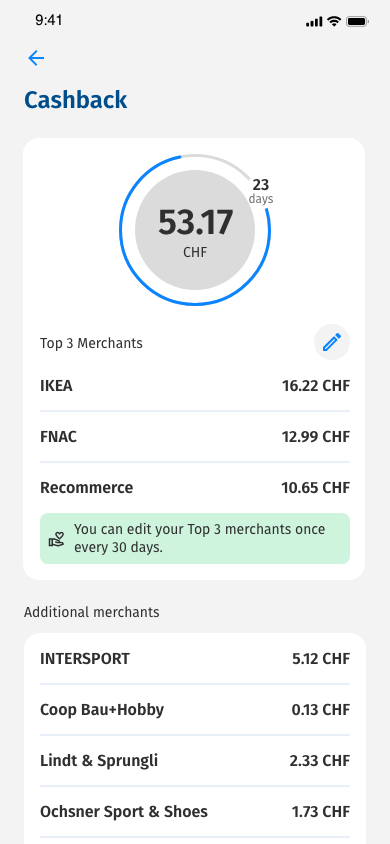The image size is (390, 844).
Task: Tap the 16.22 CHF amount for IKEA
Action: click(x=316, y=386)
